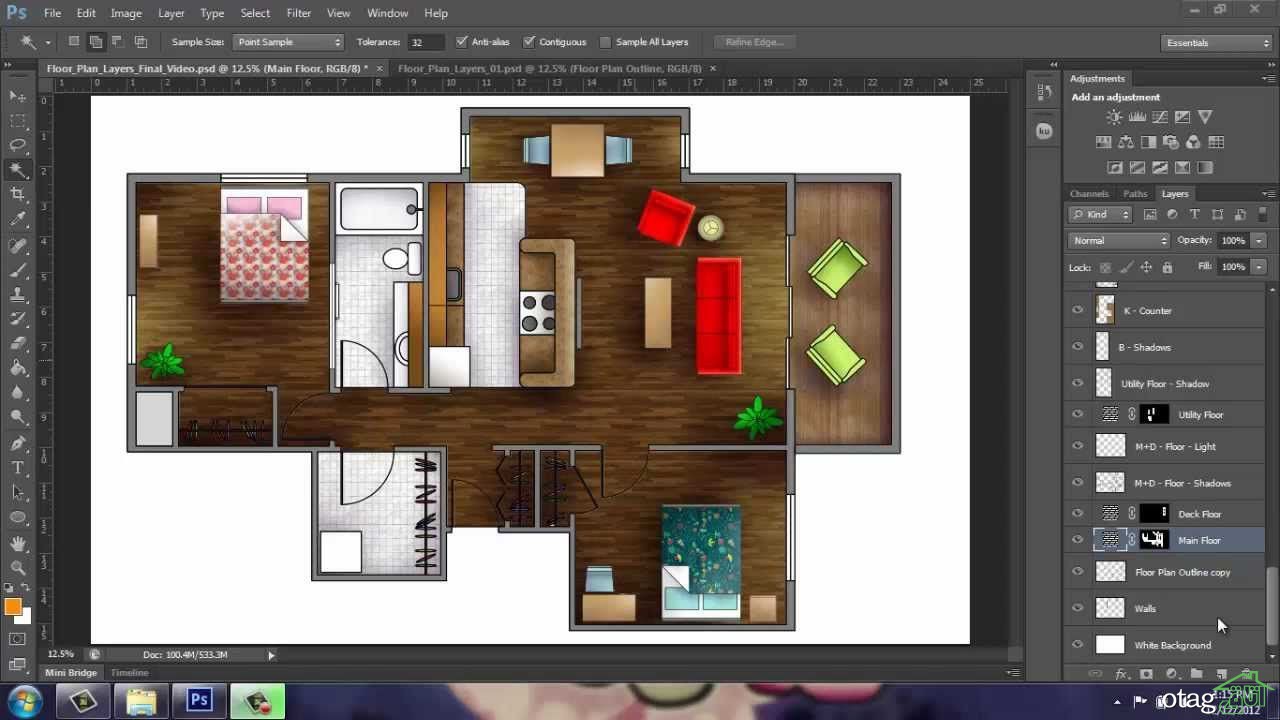Viewport: 1280px width, 720px height.
Task: Add a Curves adjustment
Action: click(1160, 118)
